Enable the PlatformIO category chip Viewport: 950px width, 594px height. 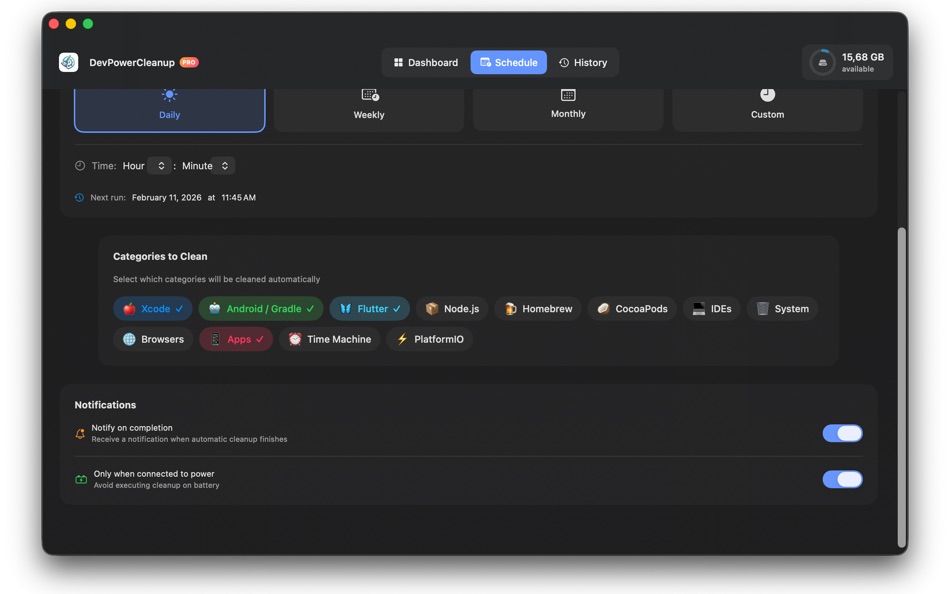(x=430, y=339)
